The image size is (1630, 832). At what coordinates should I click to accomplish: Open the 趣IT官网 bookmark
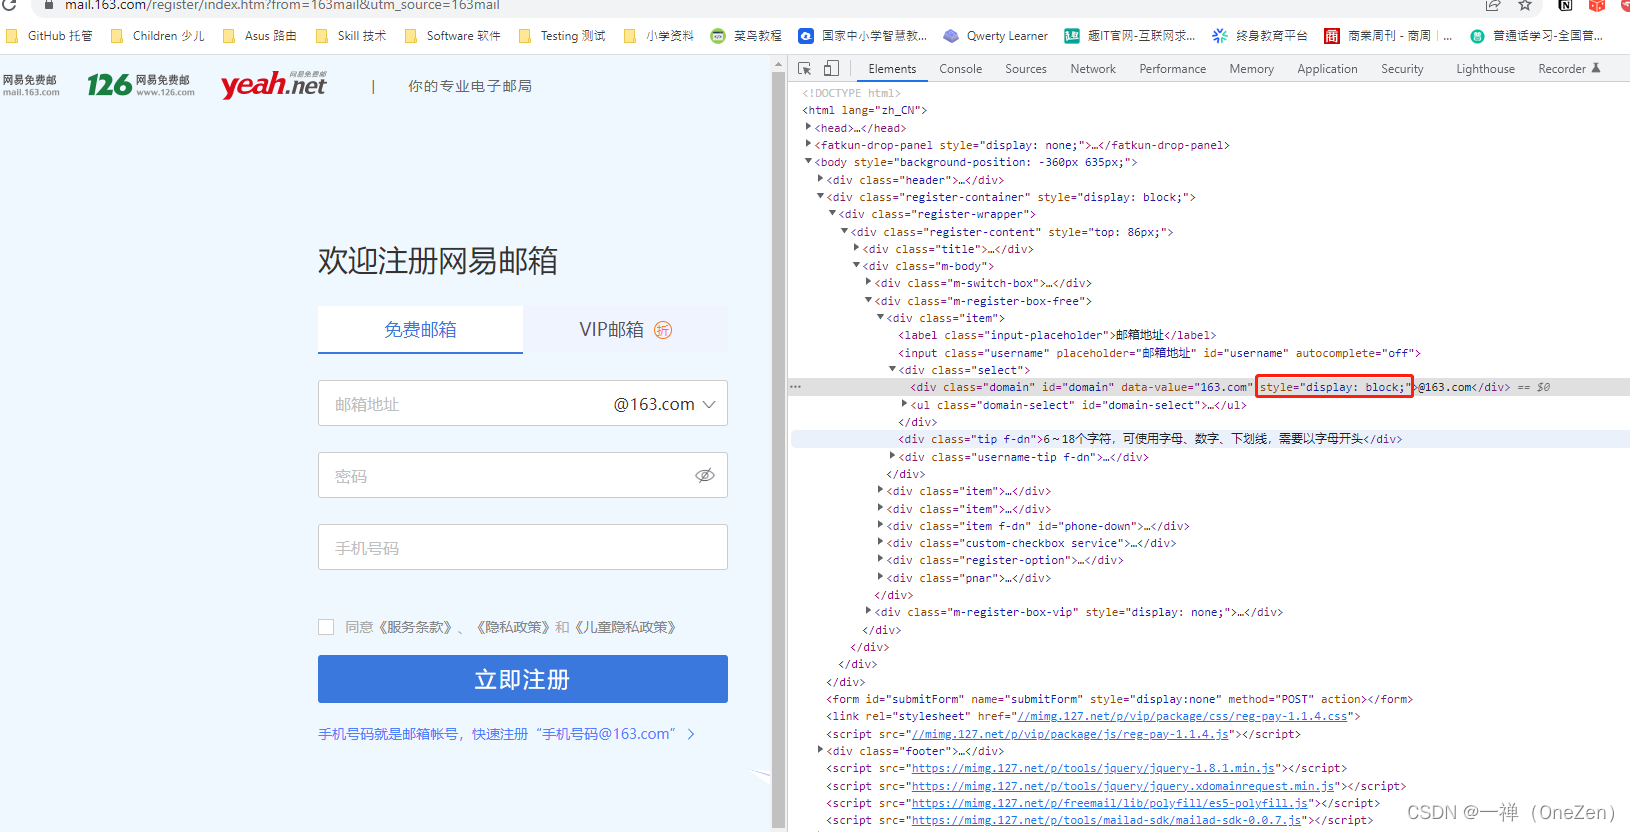[1130, 36]
